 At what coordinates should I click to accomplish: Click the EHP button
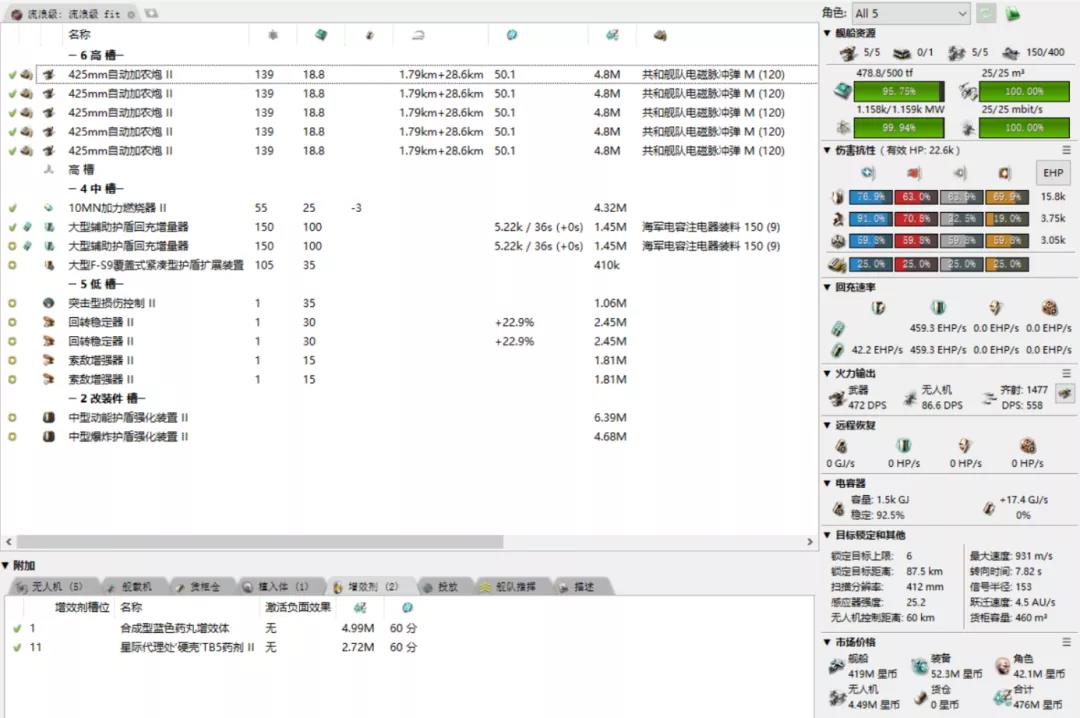coord(1051,173)
